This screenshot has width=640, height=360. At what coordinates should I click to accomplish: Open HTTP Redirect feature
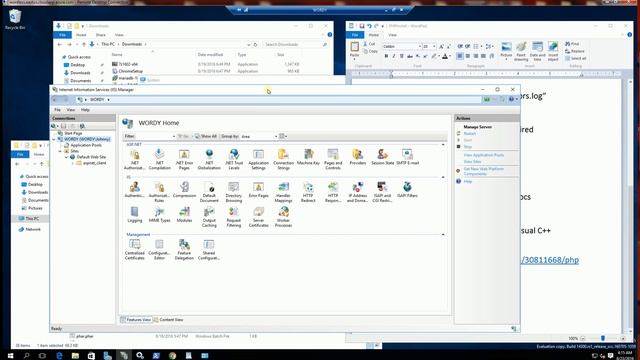(x=308, y=192)
